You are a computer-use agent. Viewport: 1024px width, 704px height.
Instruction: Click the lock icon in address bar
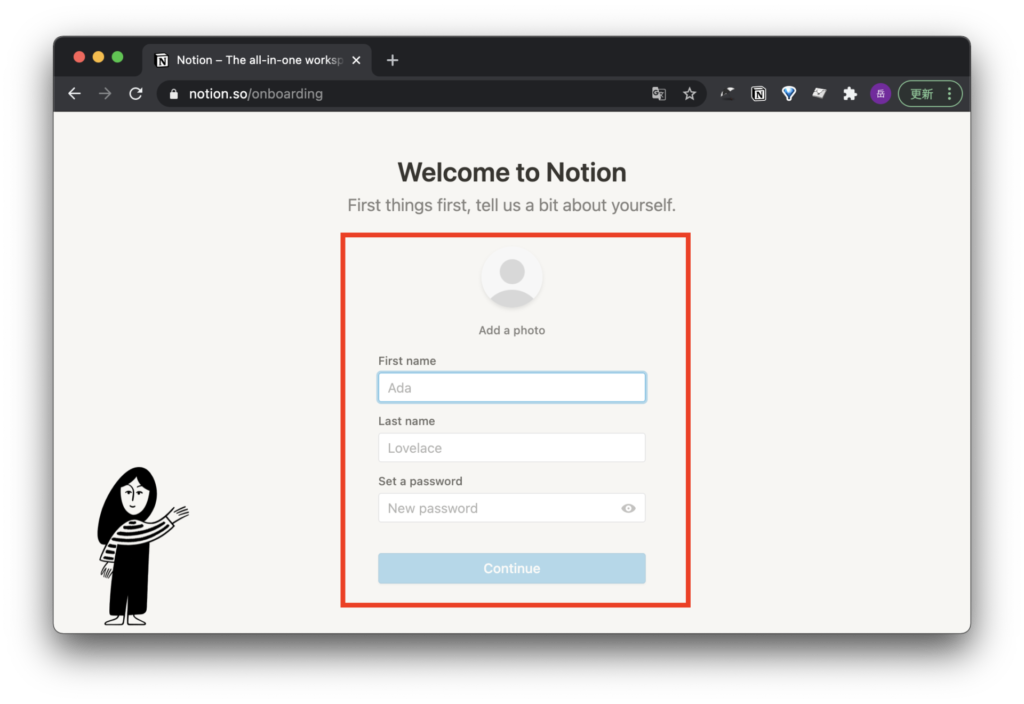click(x=174, y=94)
